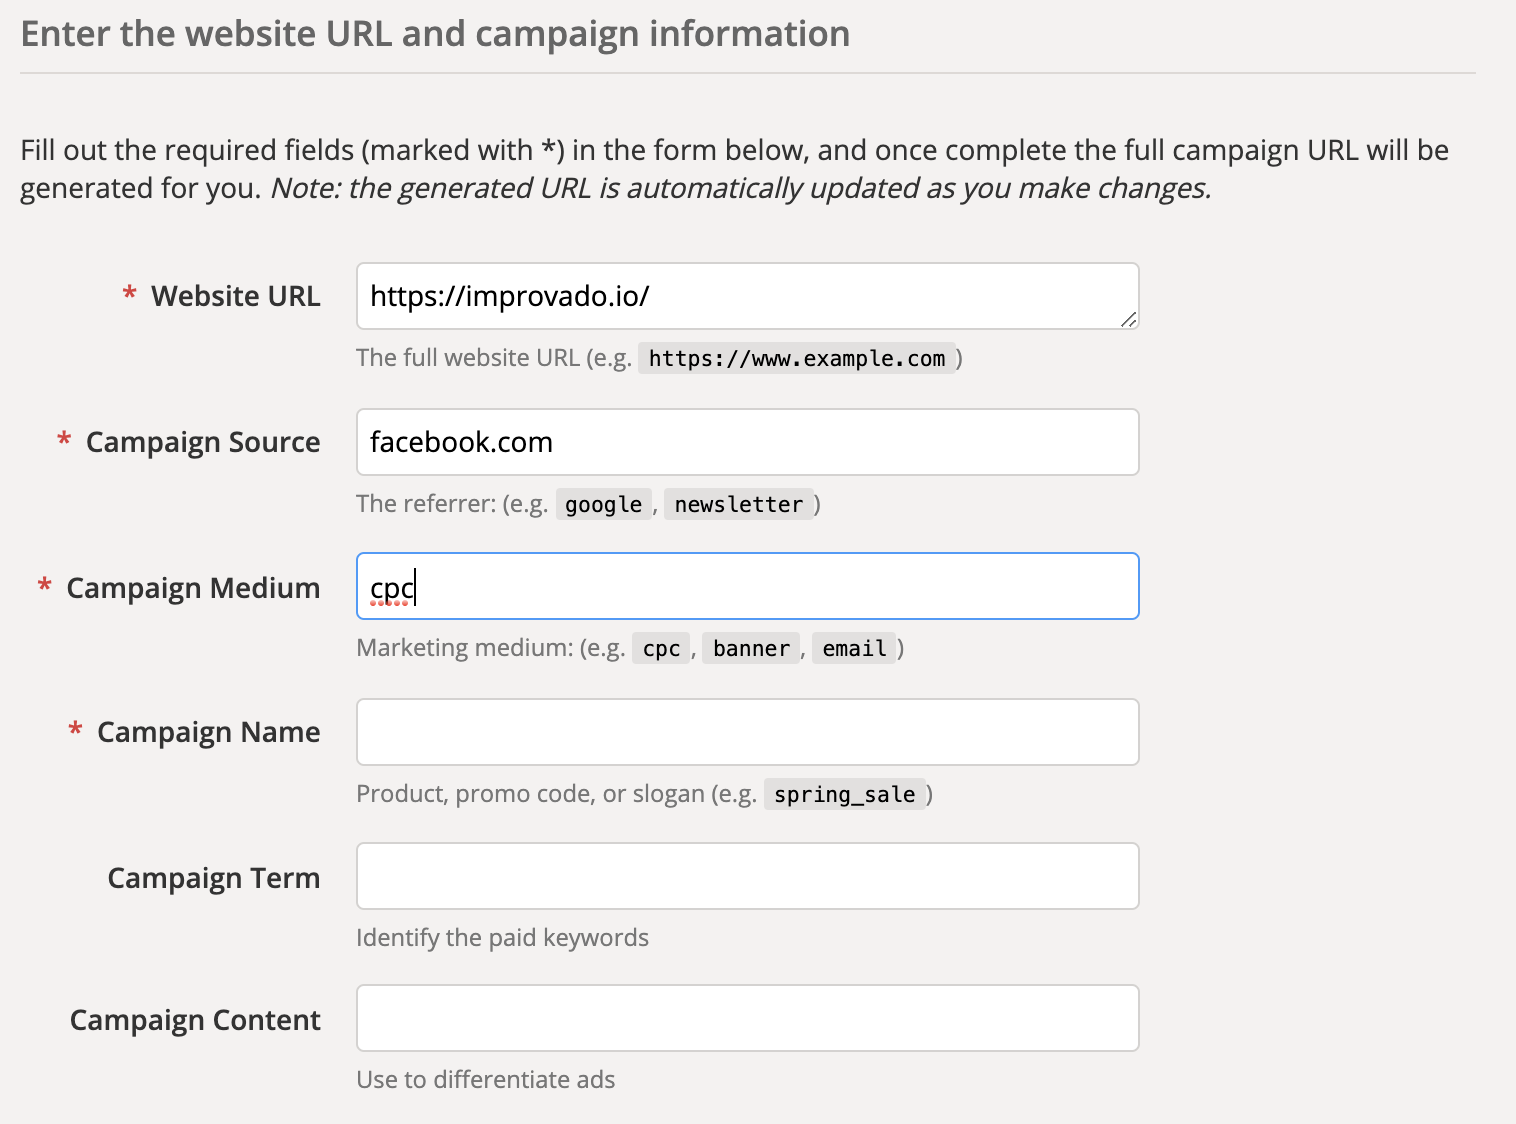This screenshot has height=1124, width=1516.
Task: Click the email example code tag
Action: click(x=854, y=648)
